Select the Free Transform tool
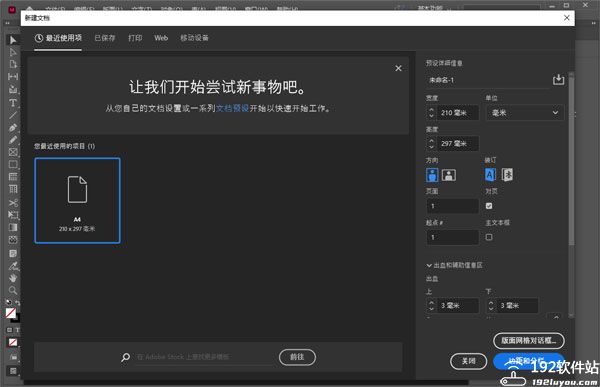Image resolution: width=600 pixels, height=387 pixels. click(13, 215)
